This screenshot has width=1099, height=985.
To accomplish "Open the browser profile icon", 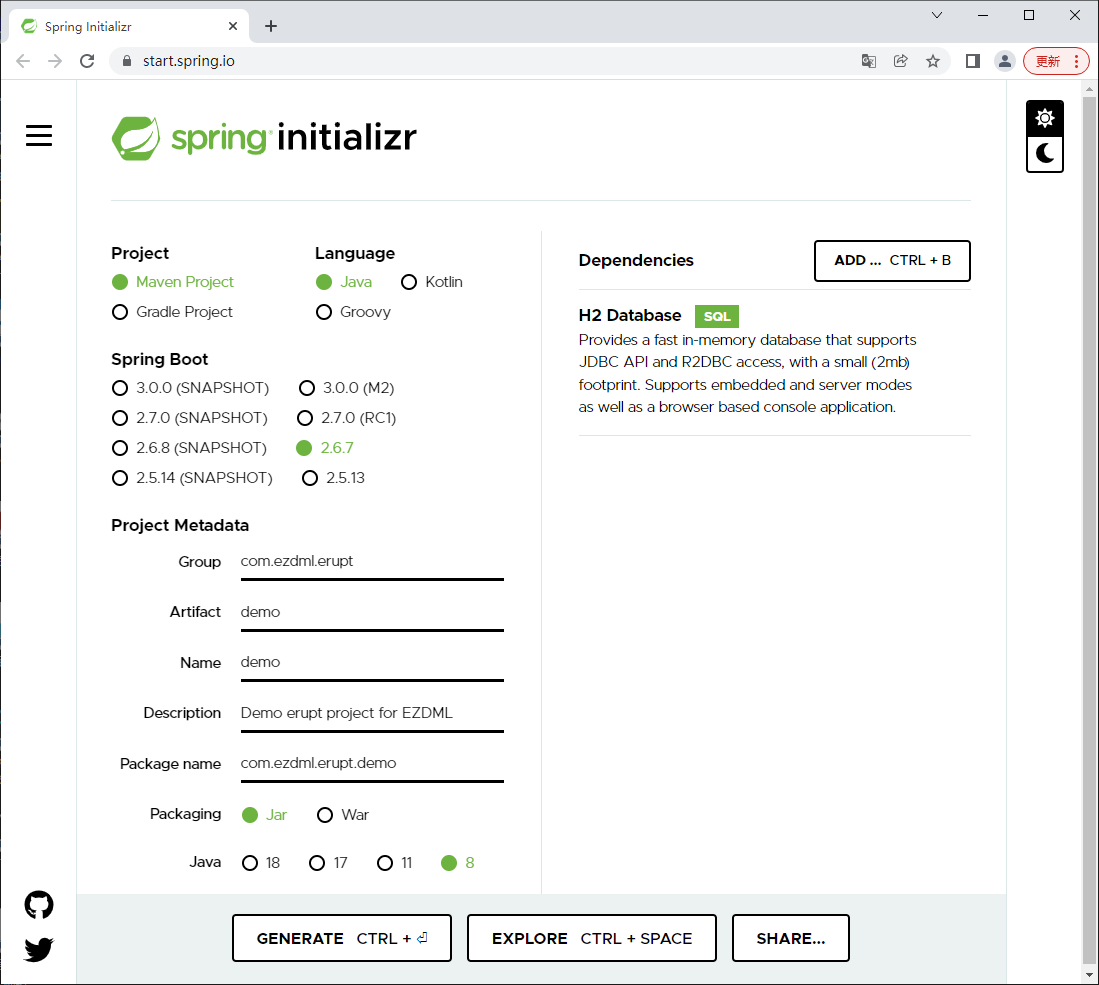I will (x=1004, y=61).
